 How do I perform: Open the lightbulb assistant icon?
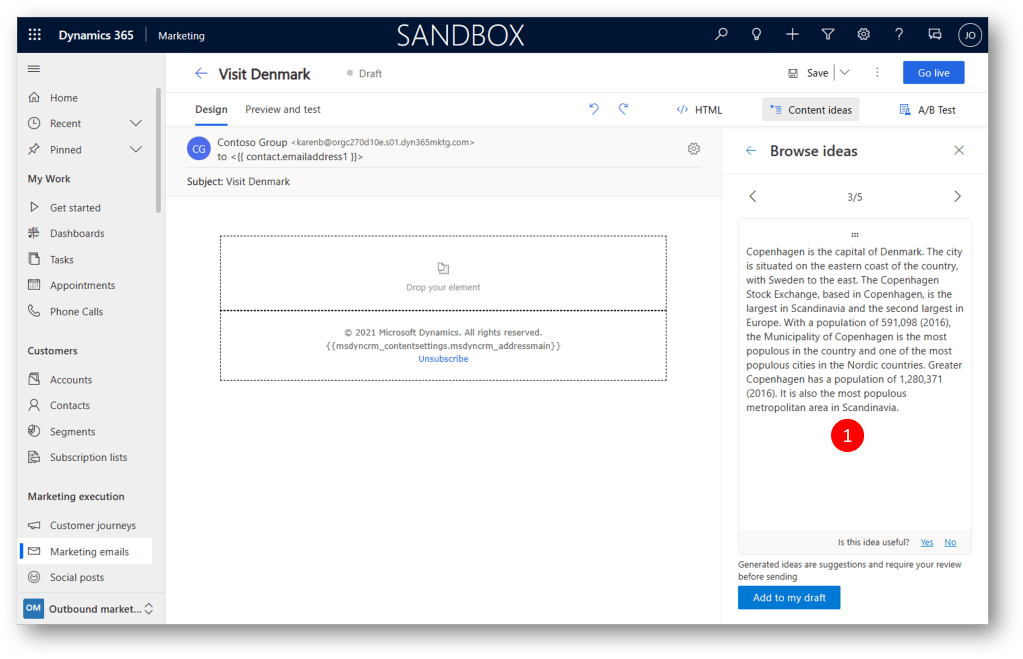[757, 35]
